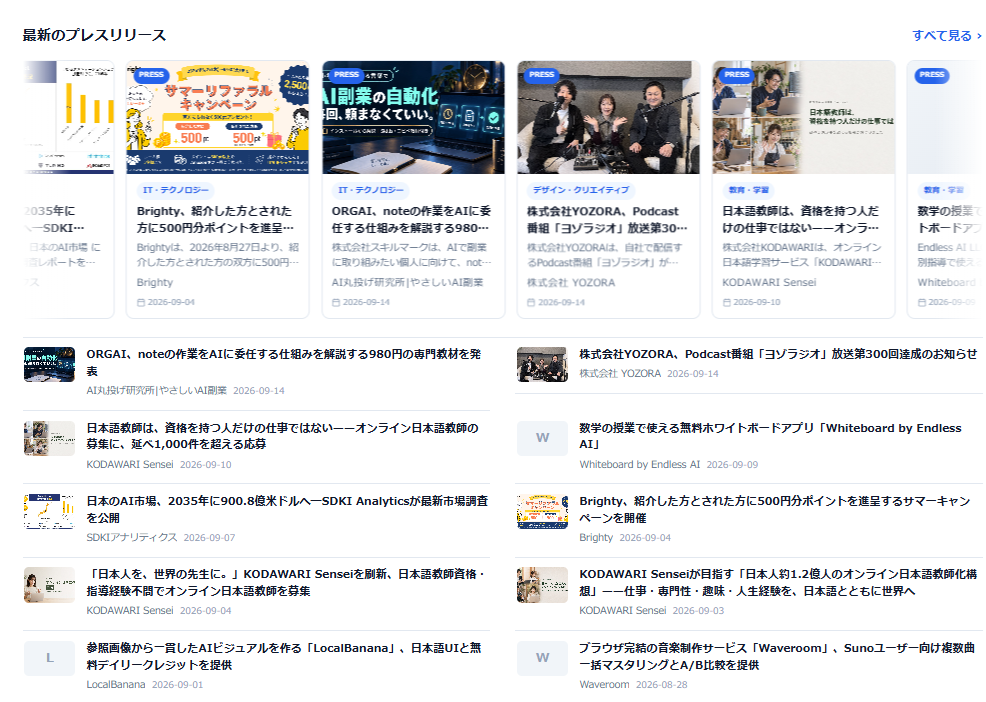The height and width of the screenshot is (702, 986).
Task: Click 最新のプレスリリース section heading
Action: pyautogui.click(x=94, y=35)
